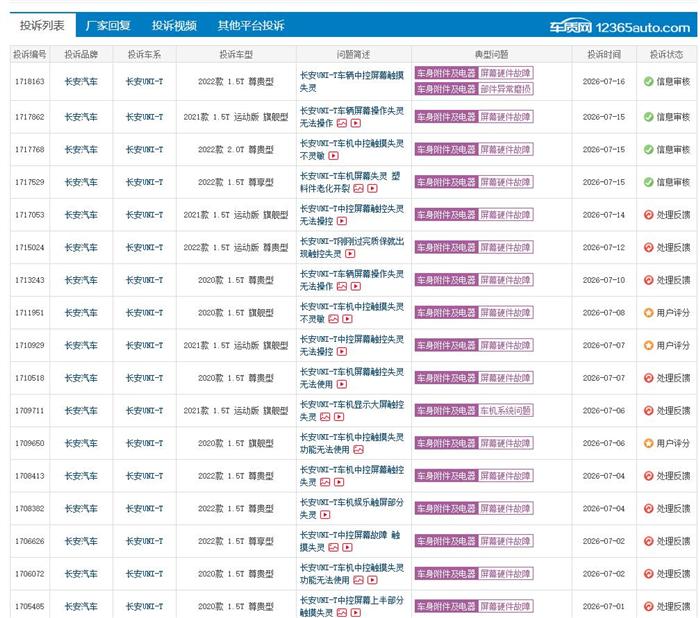700x618 pixels.
Task: Play the video icon in complaint 1708413
Action: [339, 482]
